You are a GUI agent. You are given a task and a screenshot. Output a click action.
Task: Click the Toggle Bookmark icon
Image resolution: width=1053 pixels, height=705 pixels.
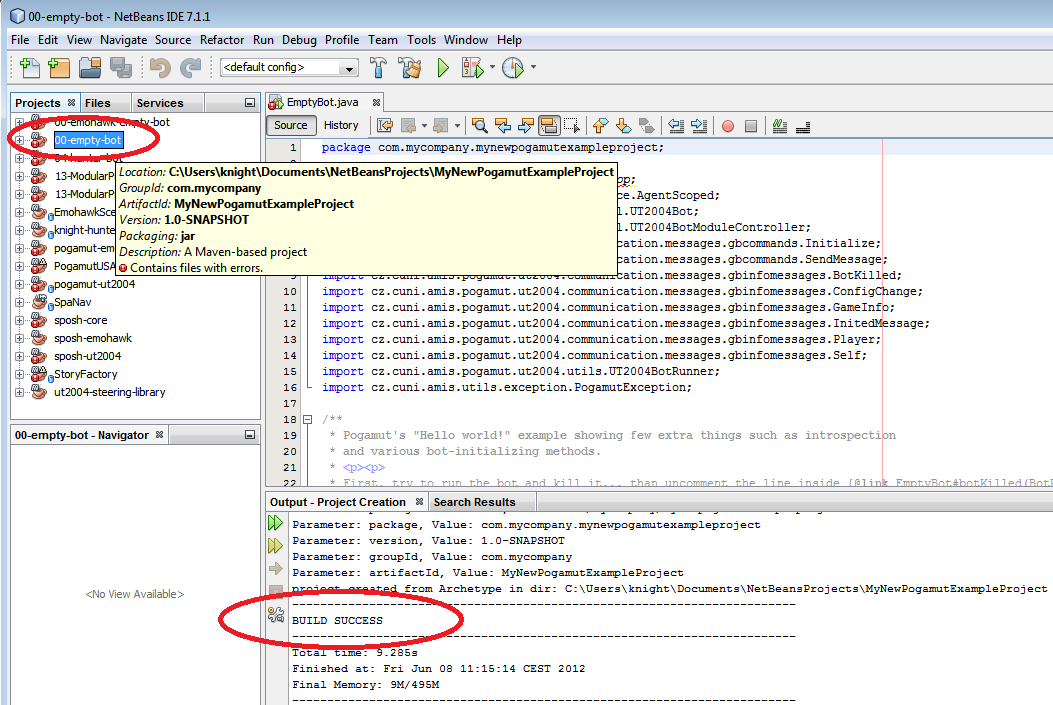tap(646, 126)
